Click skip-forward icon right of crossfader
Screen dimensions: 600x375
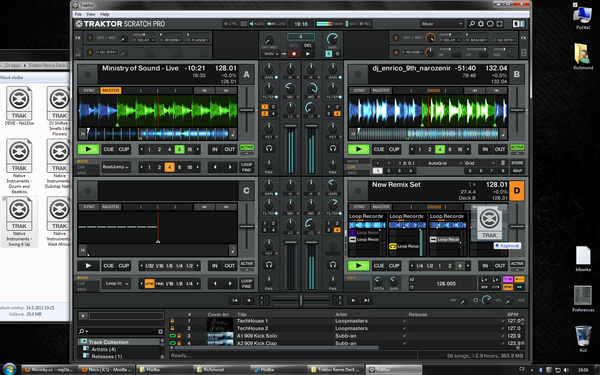tap(367, 300)
